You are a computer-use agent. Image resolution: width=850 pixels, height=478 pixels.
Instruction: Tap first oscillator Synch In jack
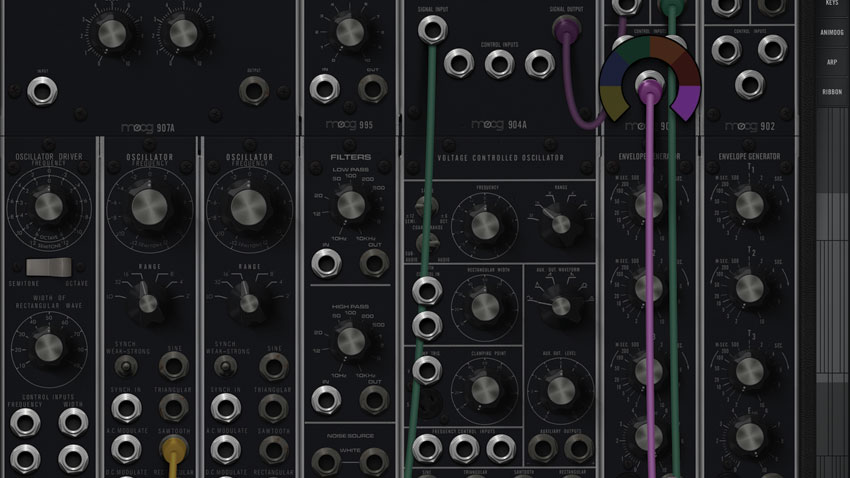tap(126, 408)
